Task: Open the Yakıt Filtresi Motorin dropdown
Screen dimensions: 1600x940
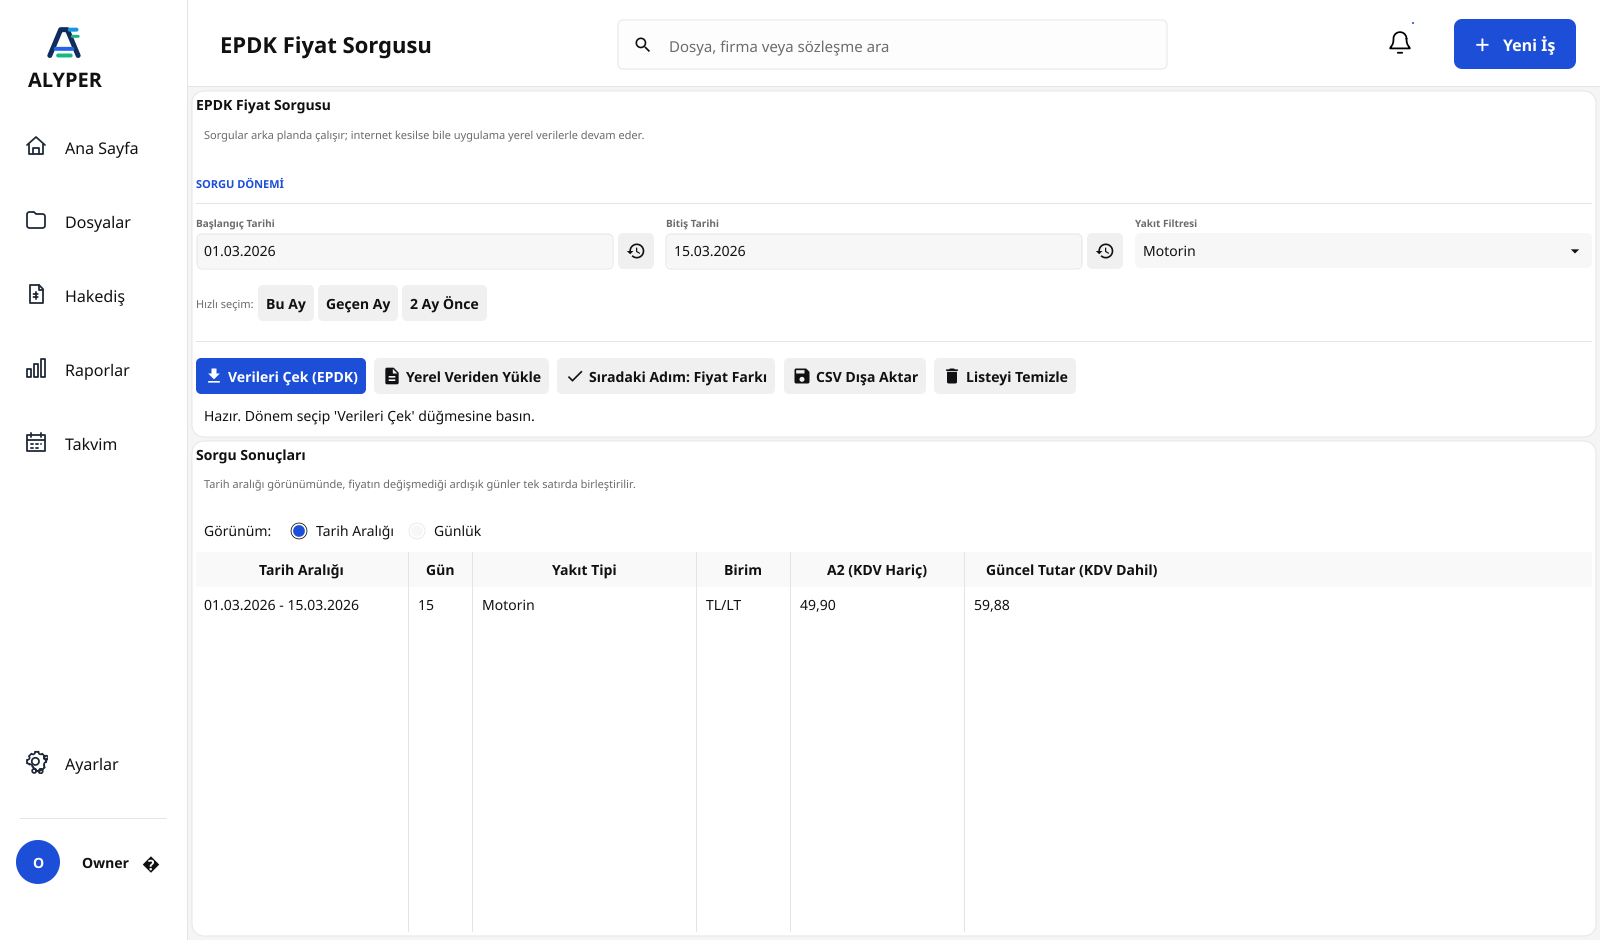Action: tap(1362, 251)
